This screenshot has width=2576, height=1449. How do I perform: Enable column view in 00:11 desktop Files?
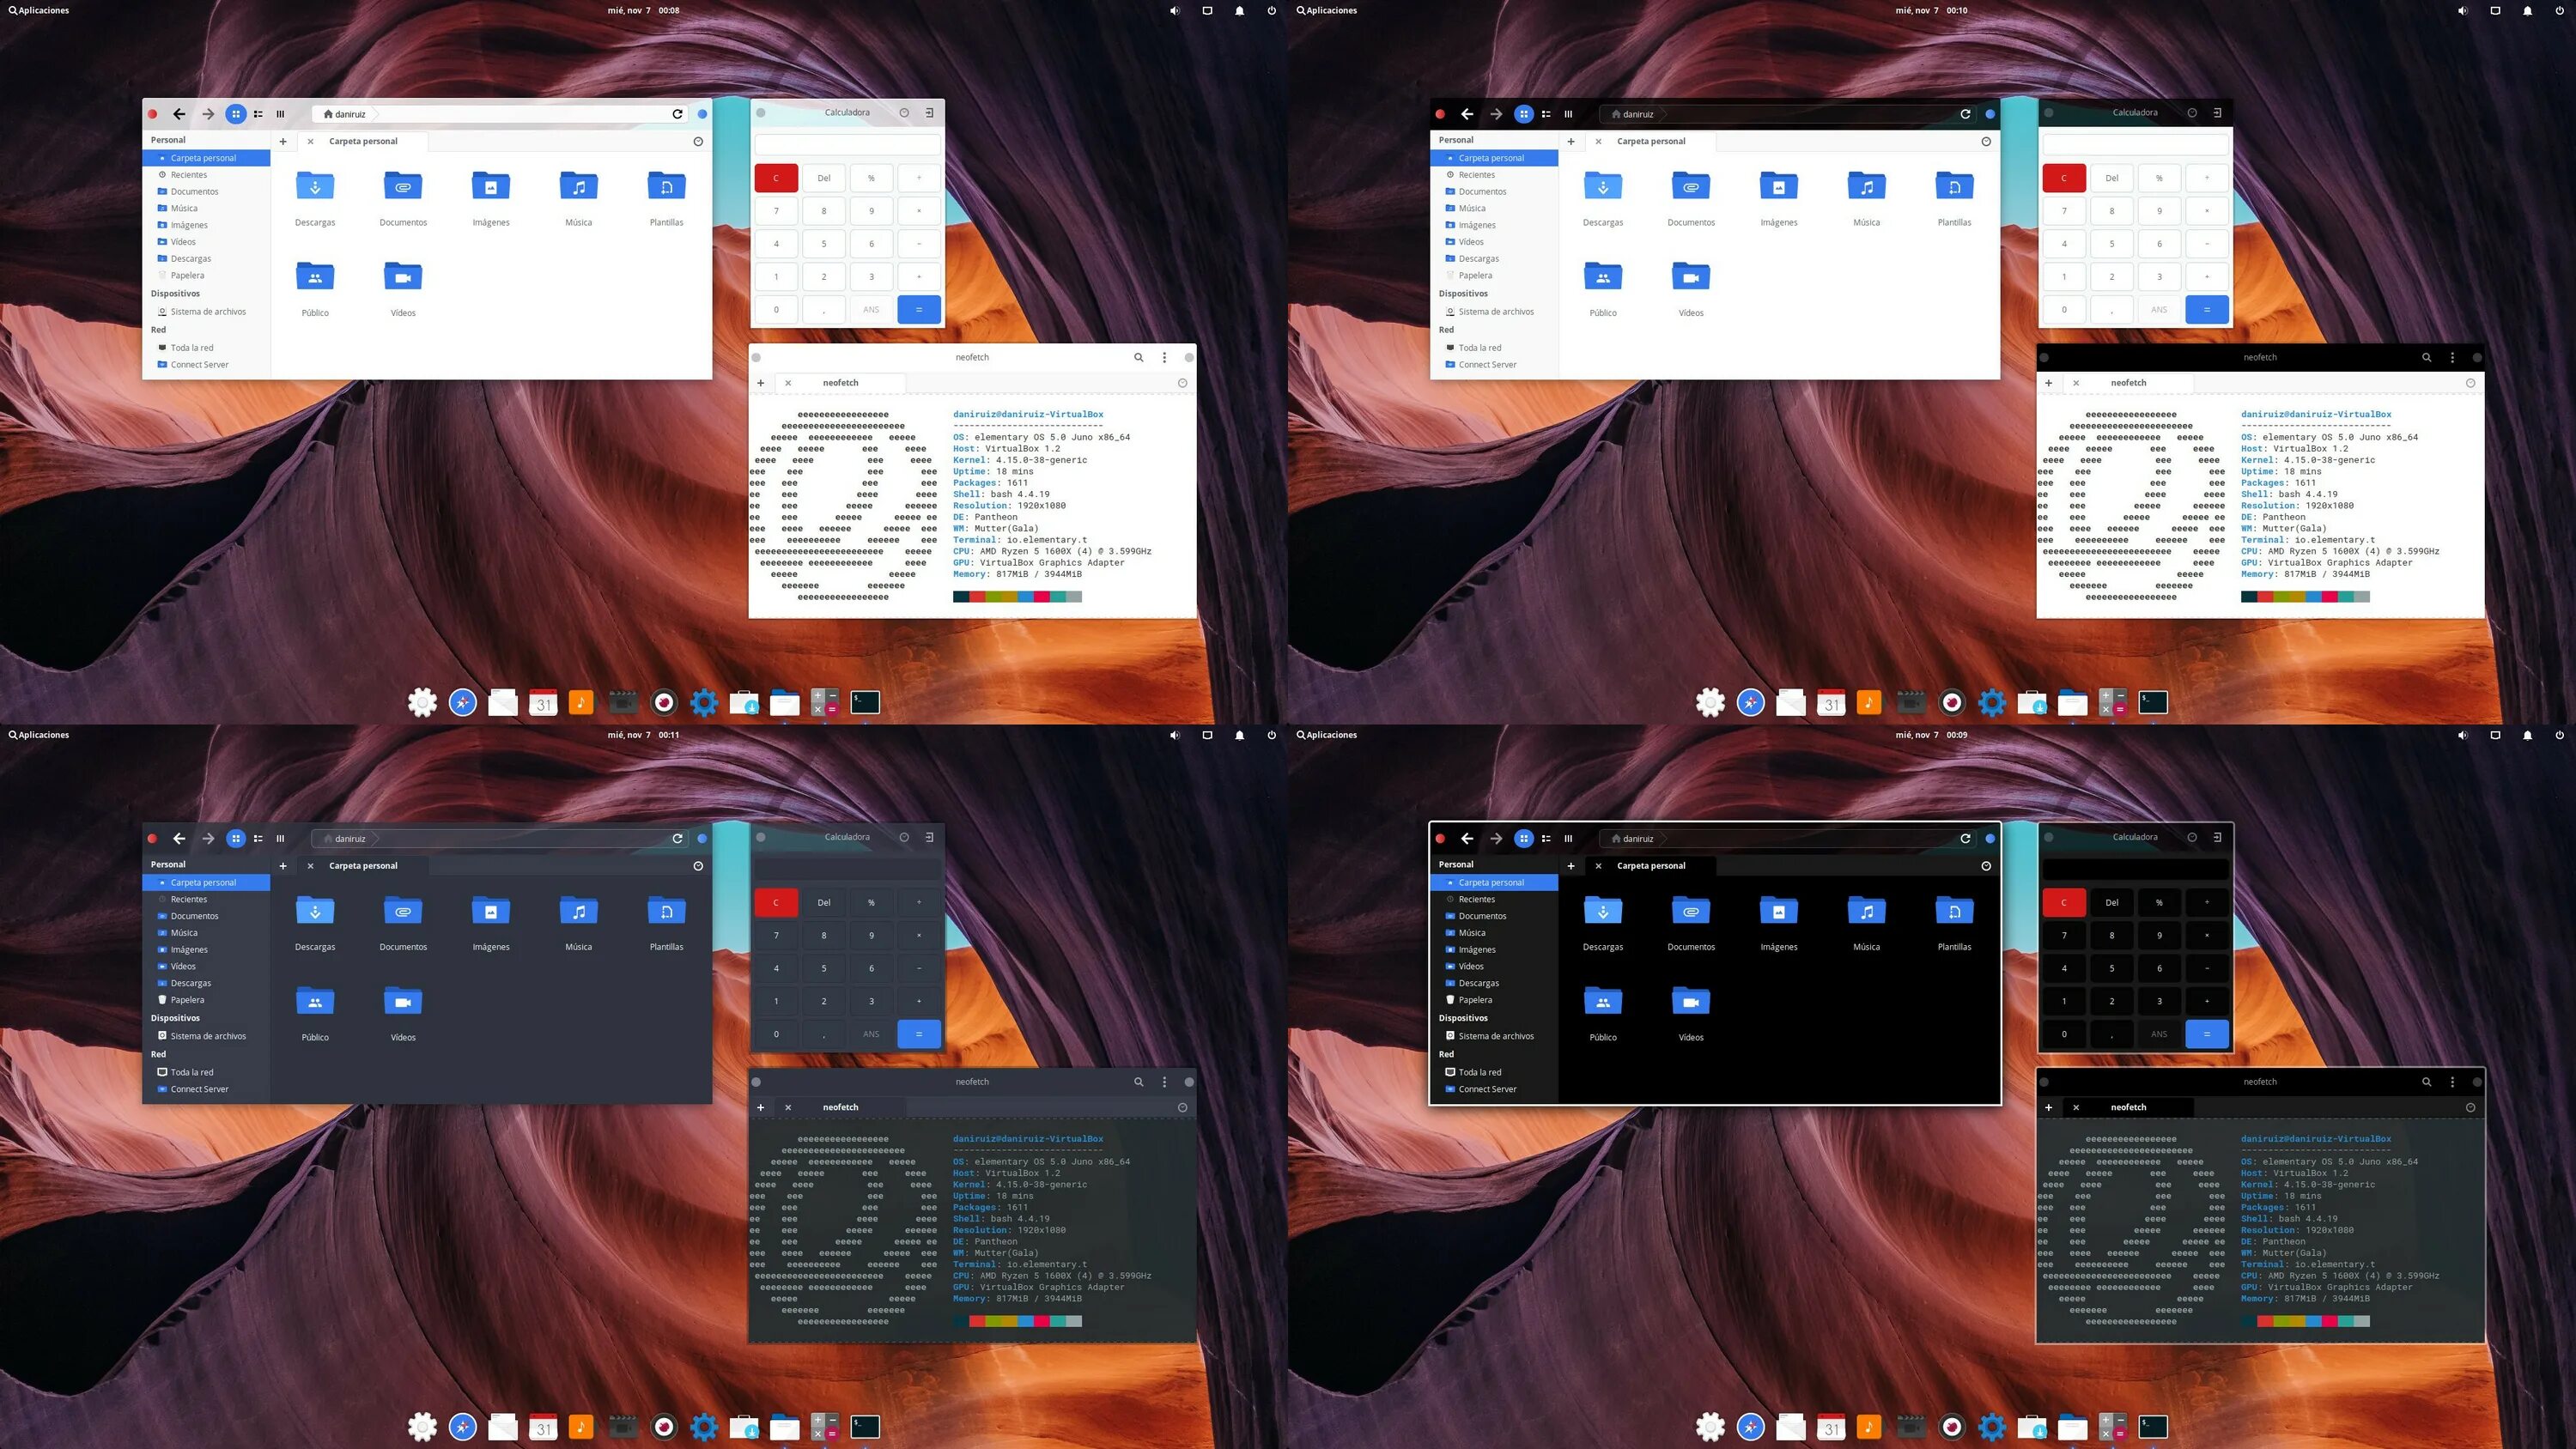click(x=280, y=838)
